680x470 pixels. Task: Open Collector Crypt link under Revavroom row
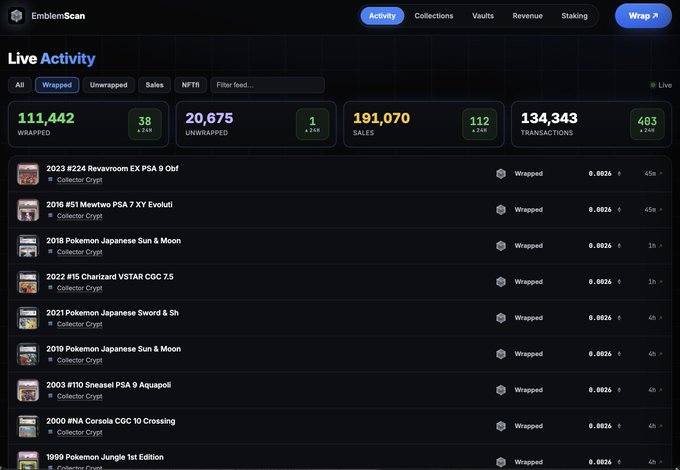(80, 180)
